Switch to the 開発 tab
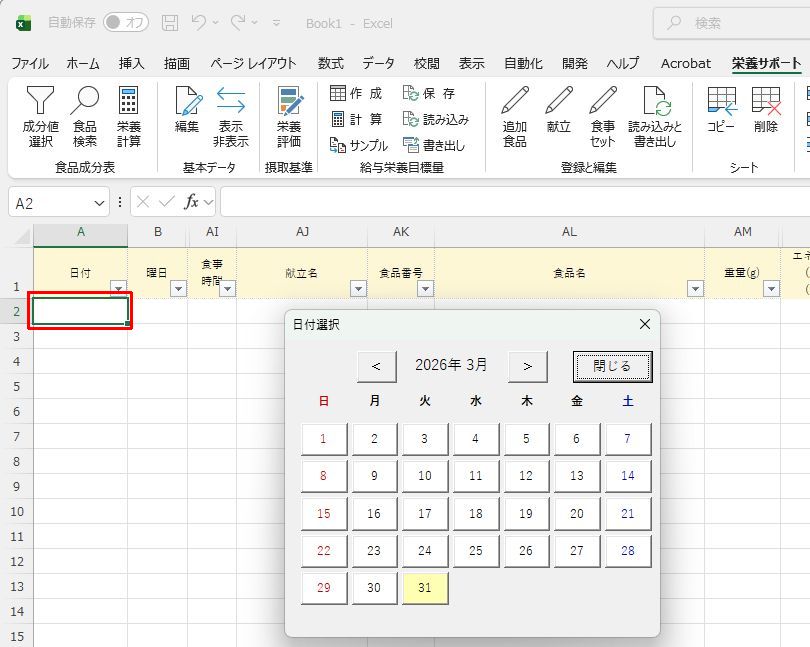This screenshot has width=810, height=647. coord(574,64)
